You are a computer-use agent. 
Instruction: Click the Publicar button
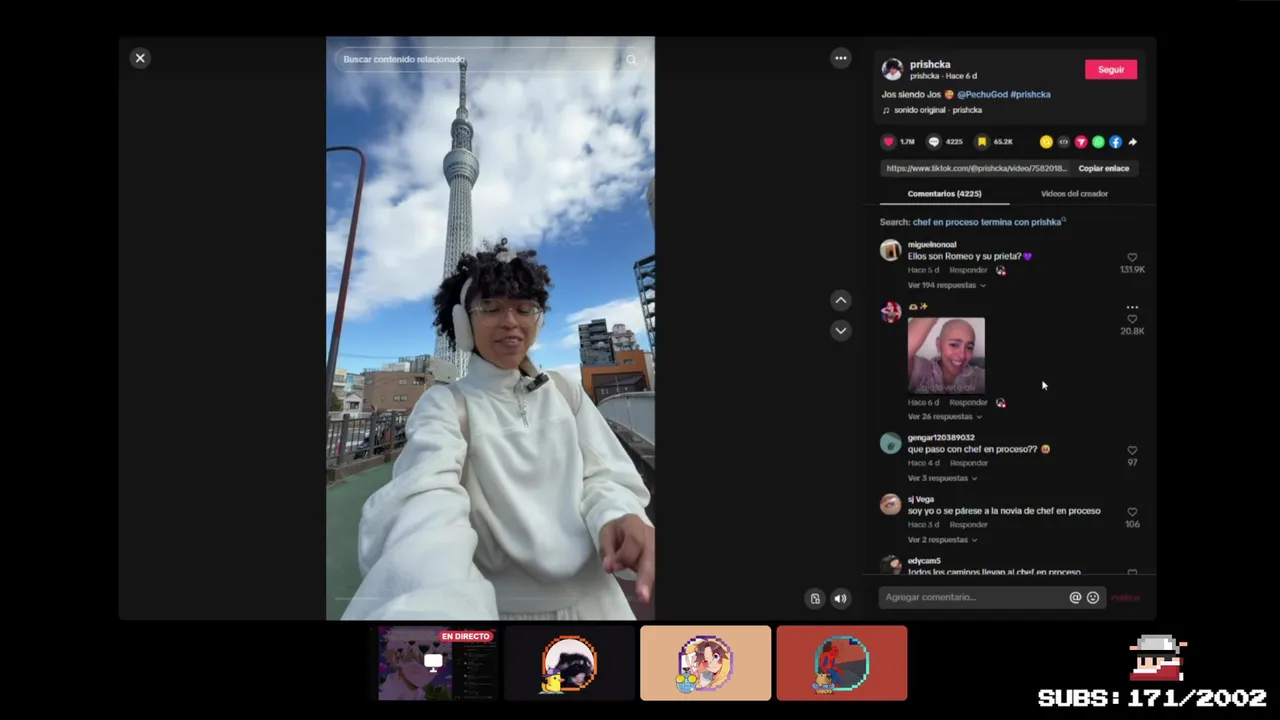1125,597
